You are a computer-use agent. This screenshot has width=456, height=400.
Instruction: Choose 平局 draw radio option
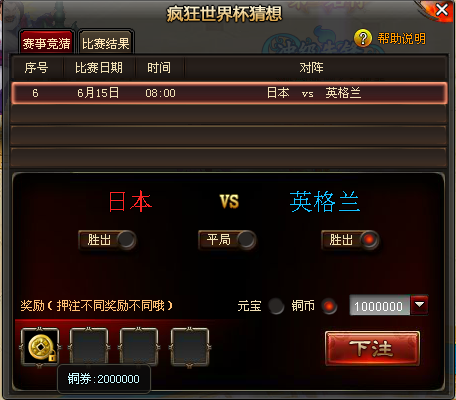(x=246, y=240)
